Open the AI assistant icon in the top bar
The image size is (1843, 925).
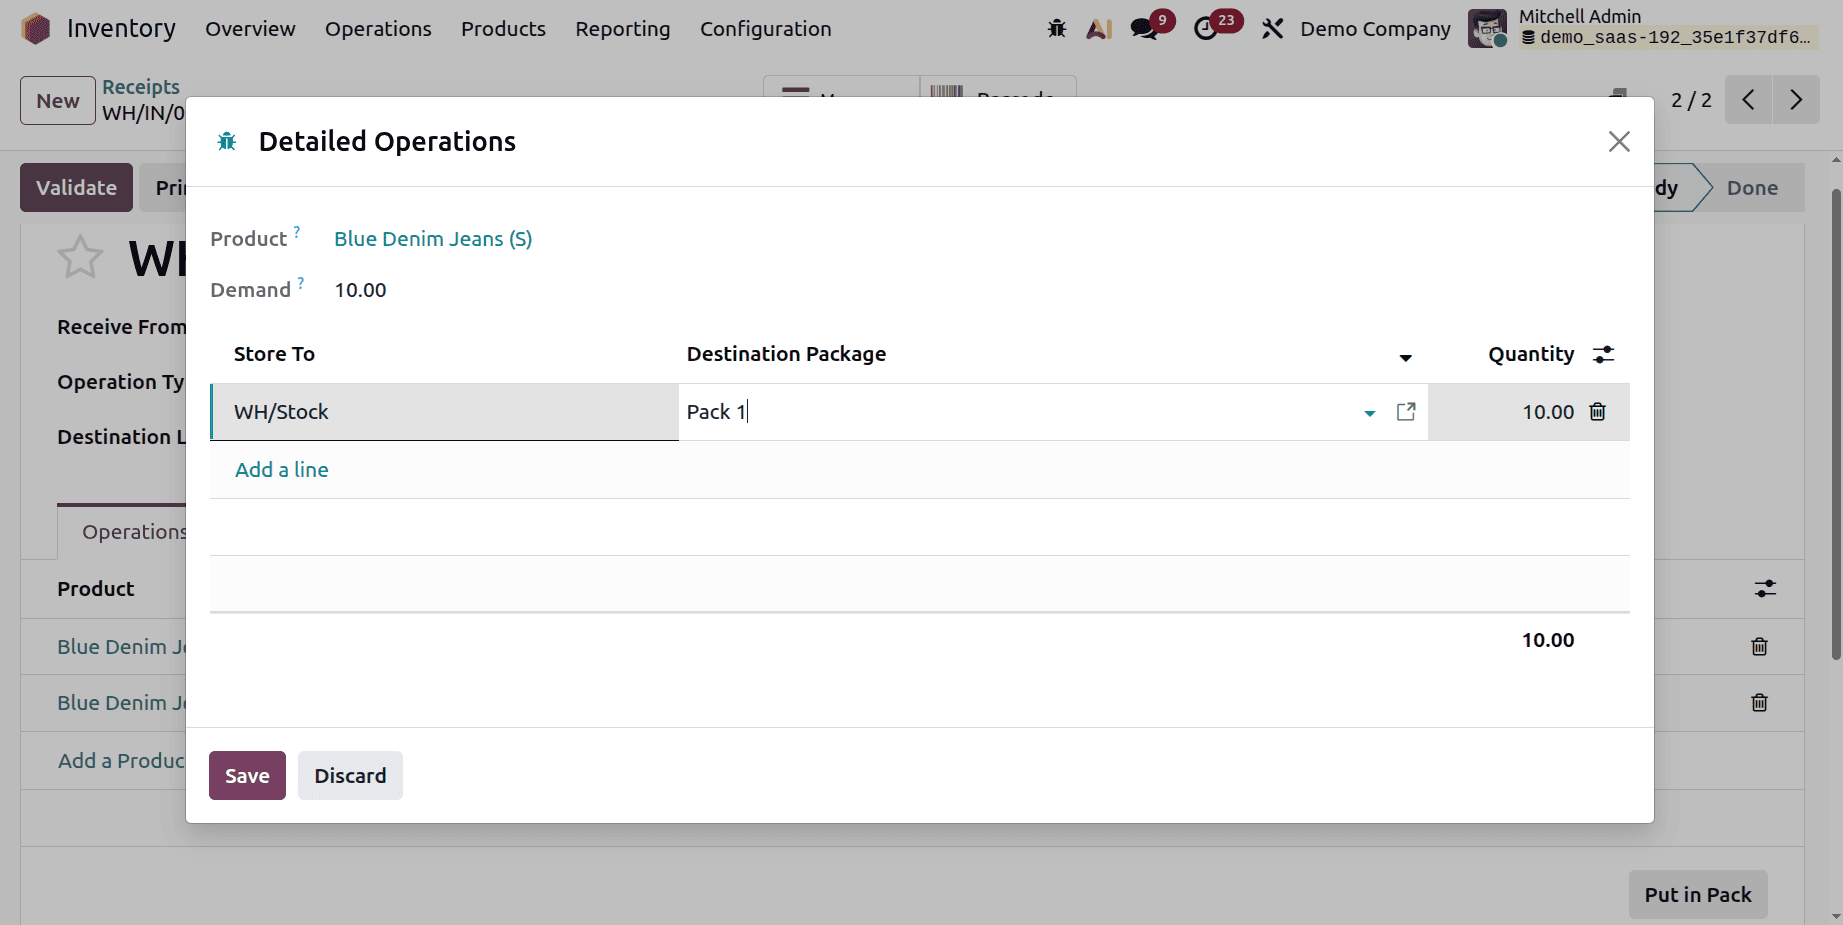[1098, 28]
